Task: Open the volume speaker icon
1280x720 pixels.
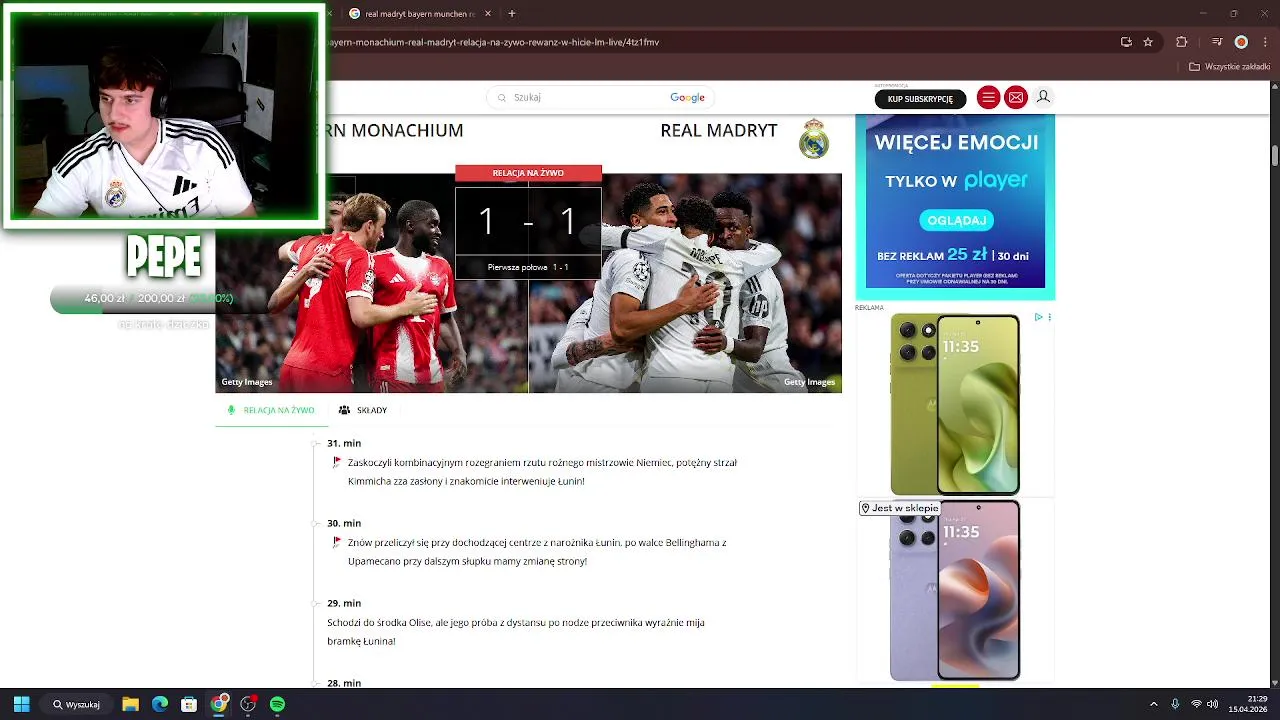Action: click(1212, 704)
